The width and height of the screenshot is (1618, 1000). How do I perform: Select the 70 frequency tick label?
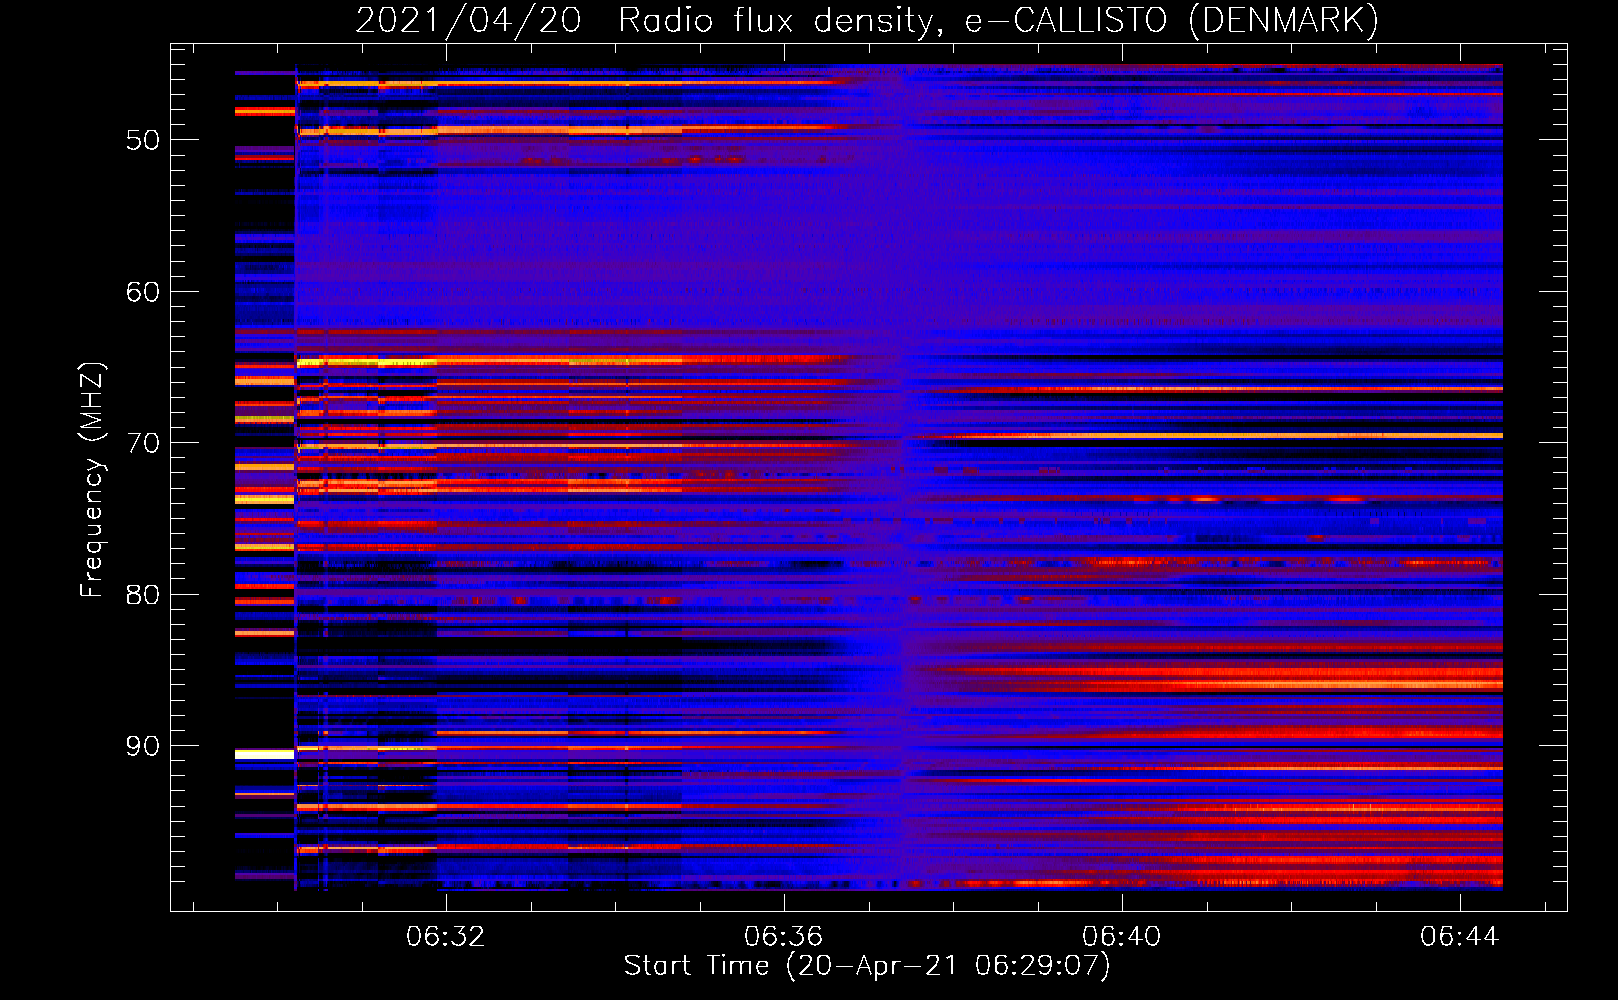(143, 443)
